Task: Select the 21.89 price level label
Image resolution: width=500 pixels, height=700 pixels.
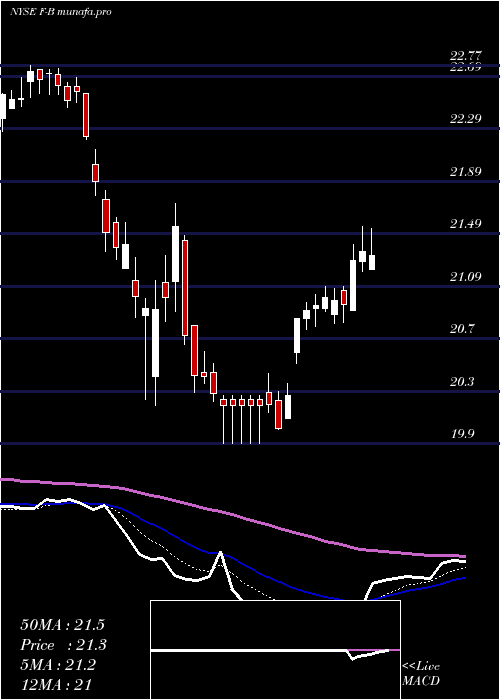Action: [x=466, y=171]
